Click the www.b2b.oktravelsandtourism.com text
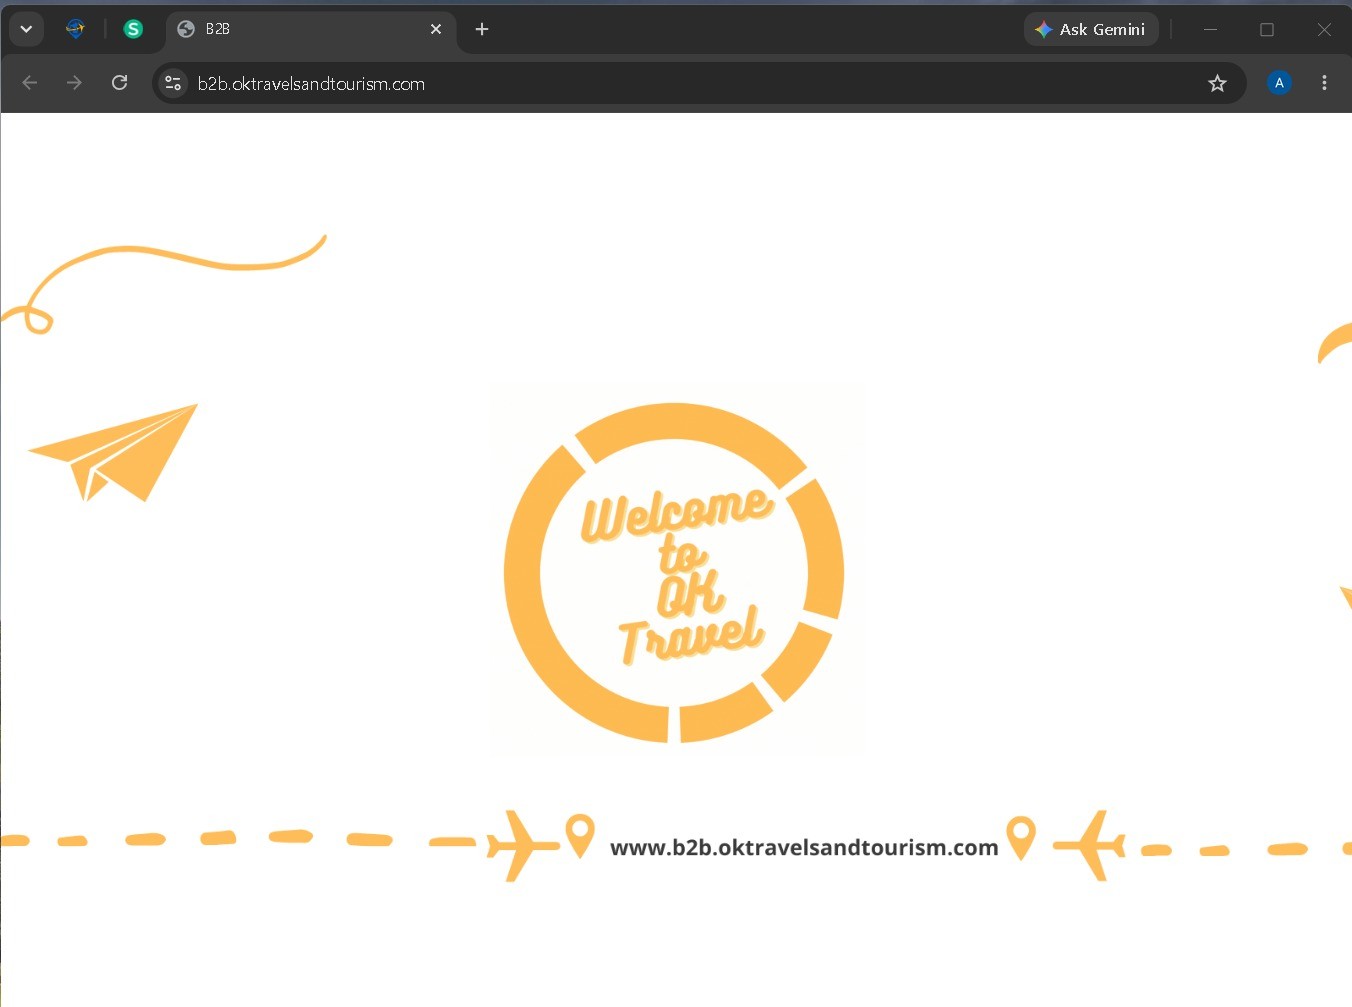This screenshot has width=1352, height=1007. 804,847
